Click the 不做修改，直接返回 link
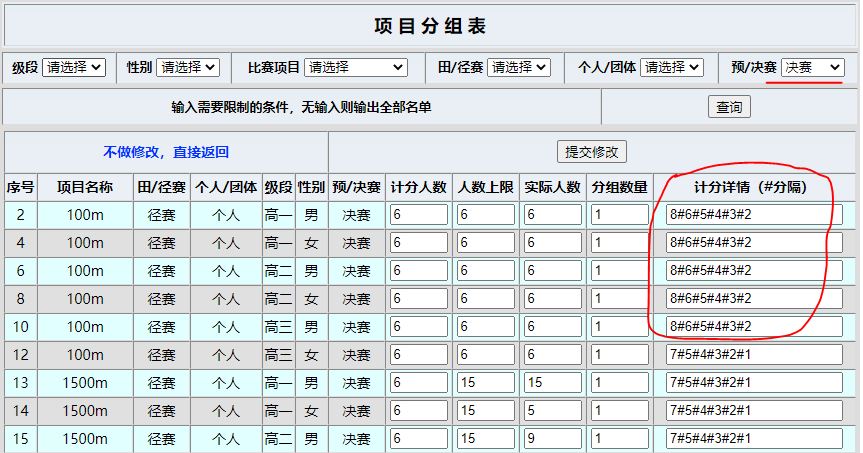The height and width of the screenshot is (453, 863). point(166,153)
